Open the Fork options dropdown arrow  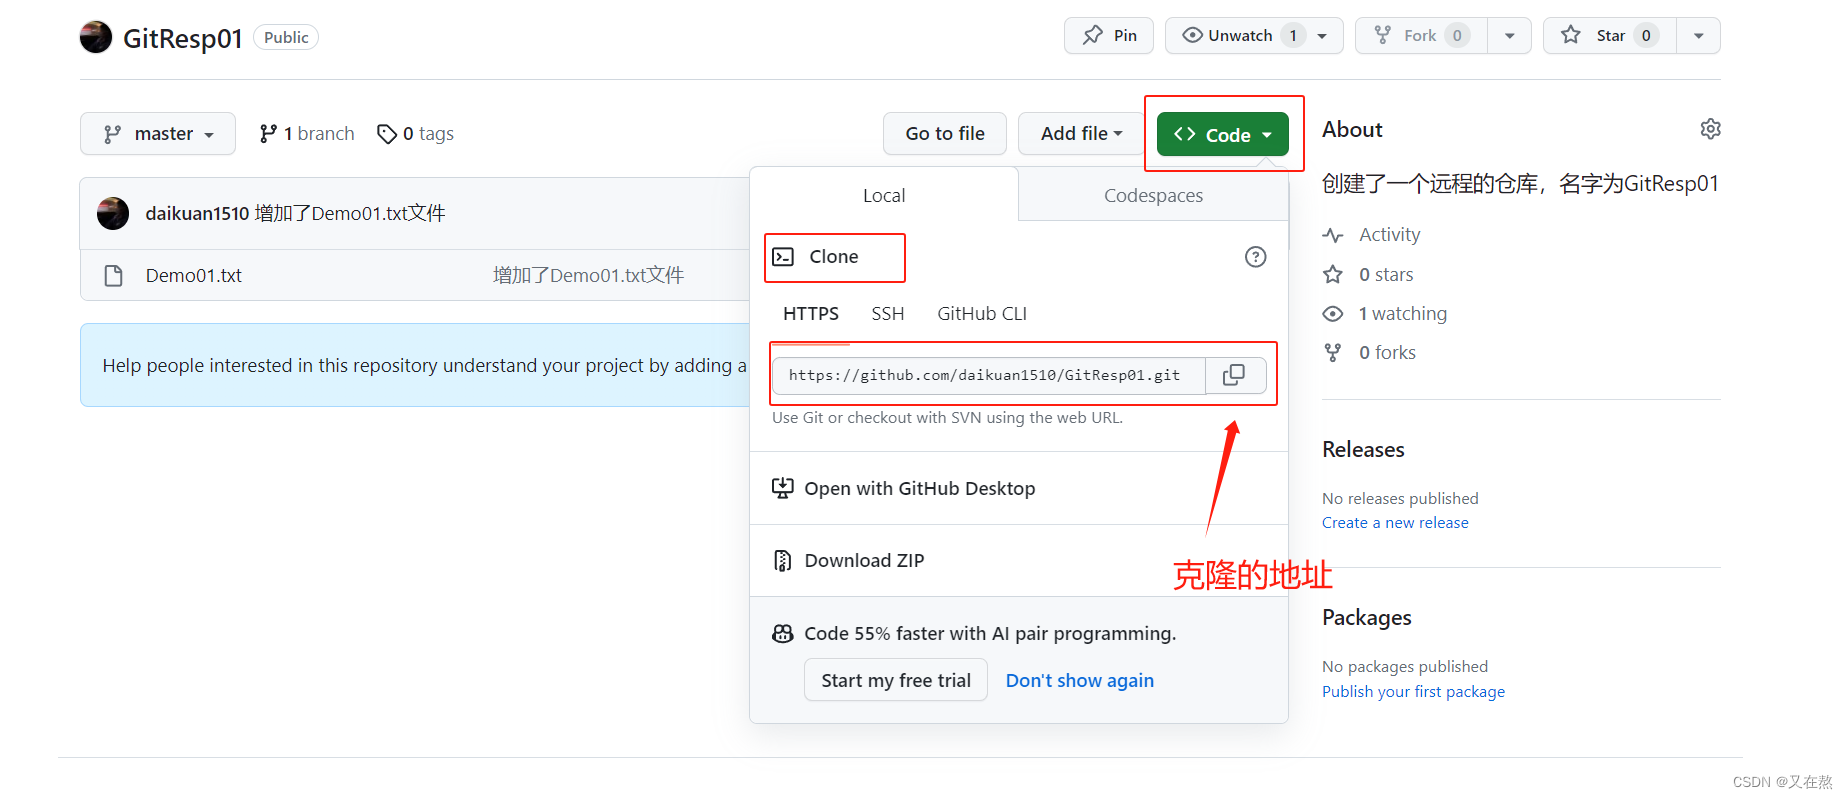pyautogui.click(x=1510, y=36)
